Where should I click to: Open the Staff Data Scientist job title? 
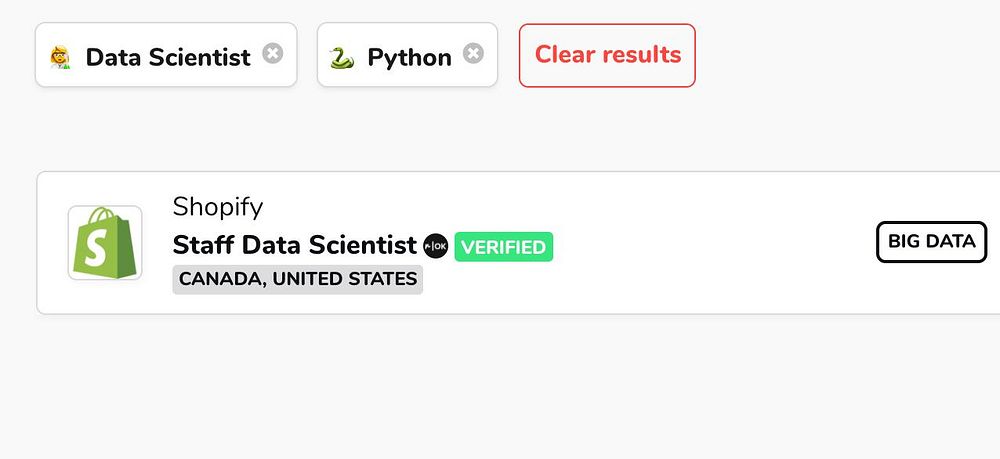pos(294,245)
